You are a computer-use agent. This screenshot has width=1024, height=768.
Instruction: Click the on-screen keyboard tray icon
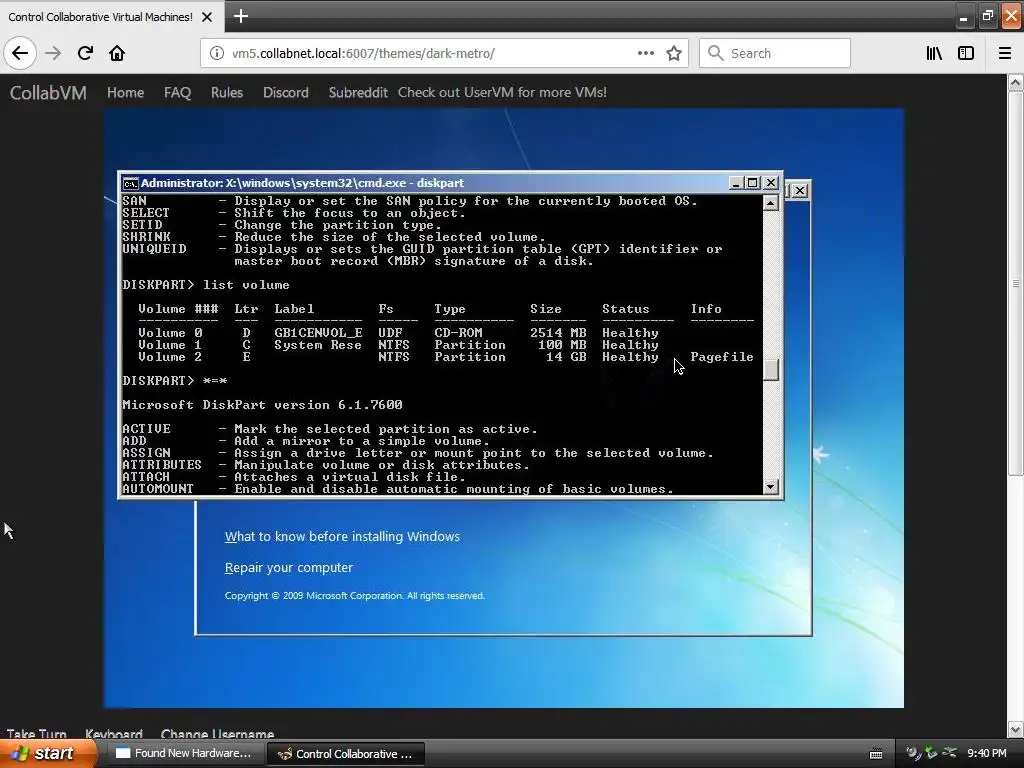876,754
